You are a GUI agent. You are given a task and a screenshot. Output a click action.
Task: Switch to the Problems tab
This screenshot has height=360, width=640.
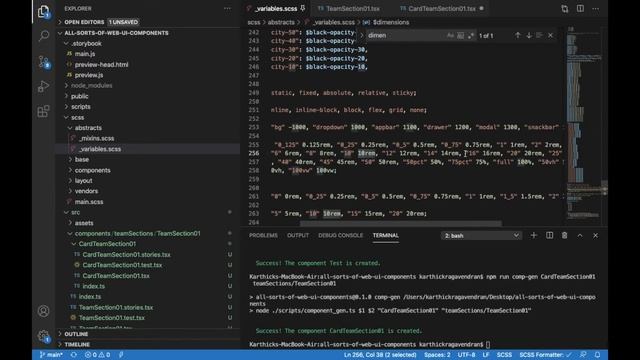263,236
